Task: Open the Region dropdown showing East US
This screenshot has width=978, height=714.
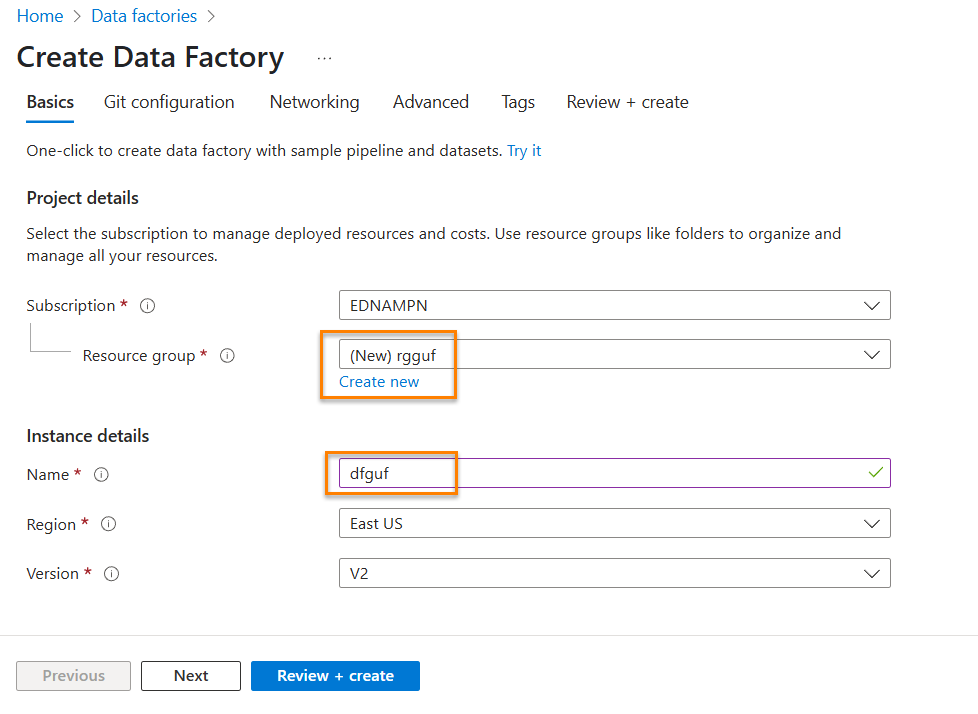Action: (x=614, y=523)
